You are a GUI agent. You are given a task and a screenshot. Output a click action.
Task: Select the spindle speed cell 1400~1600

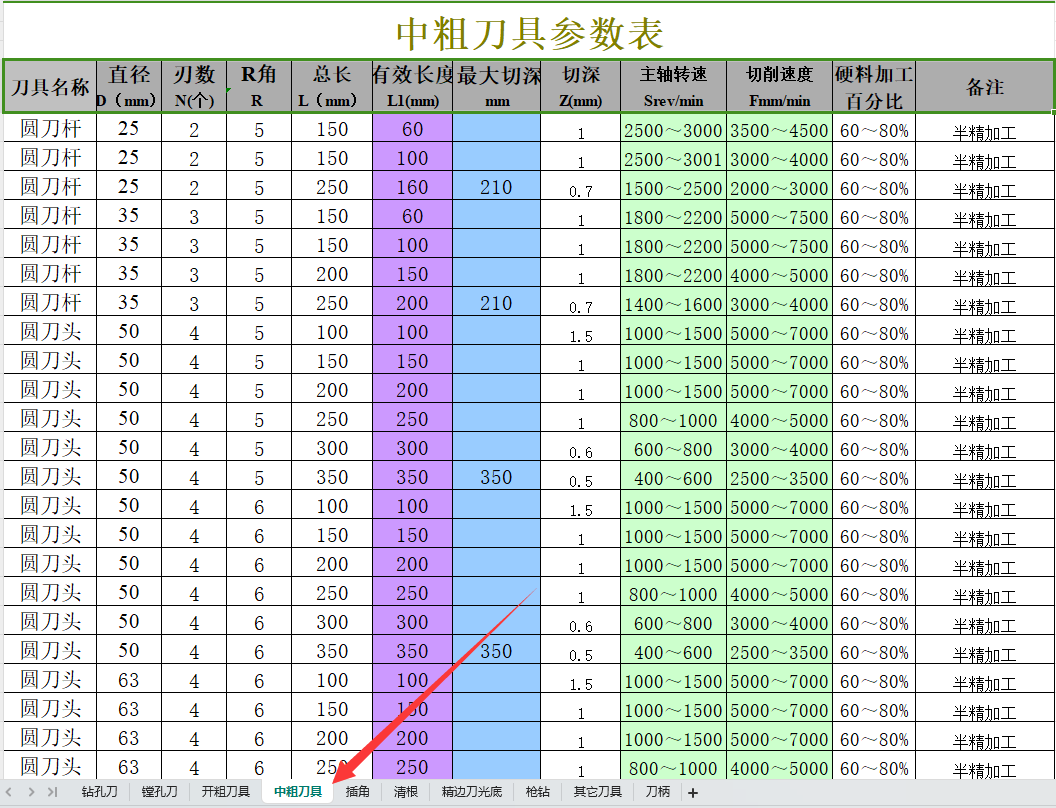pos(673,303)
